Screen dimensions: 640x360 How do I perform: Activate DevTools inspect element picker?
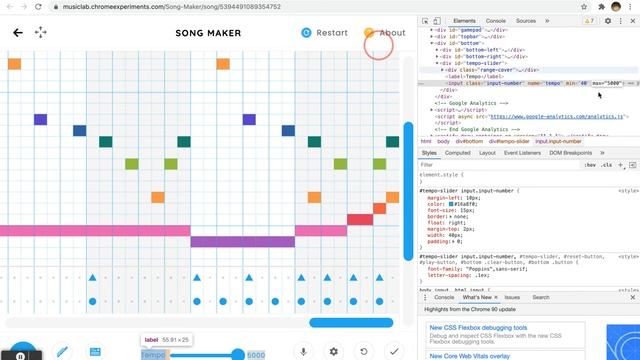click(425, 21)
